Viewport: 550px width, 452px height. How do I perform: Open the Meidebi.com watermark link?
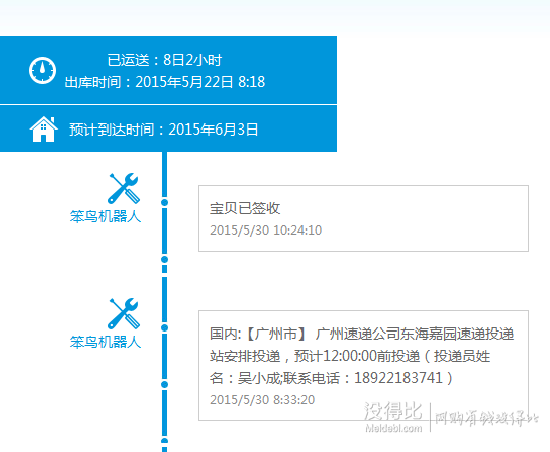click(x=394, y=428)
